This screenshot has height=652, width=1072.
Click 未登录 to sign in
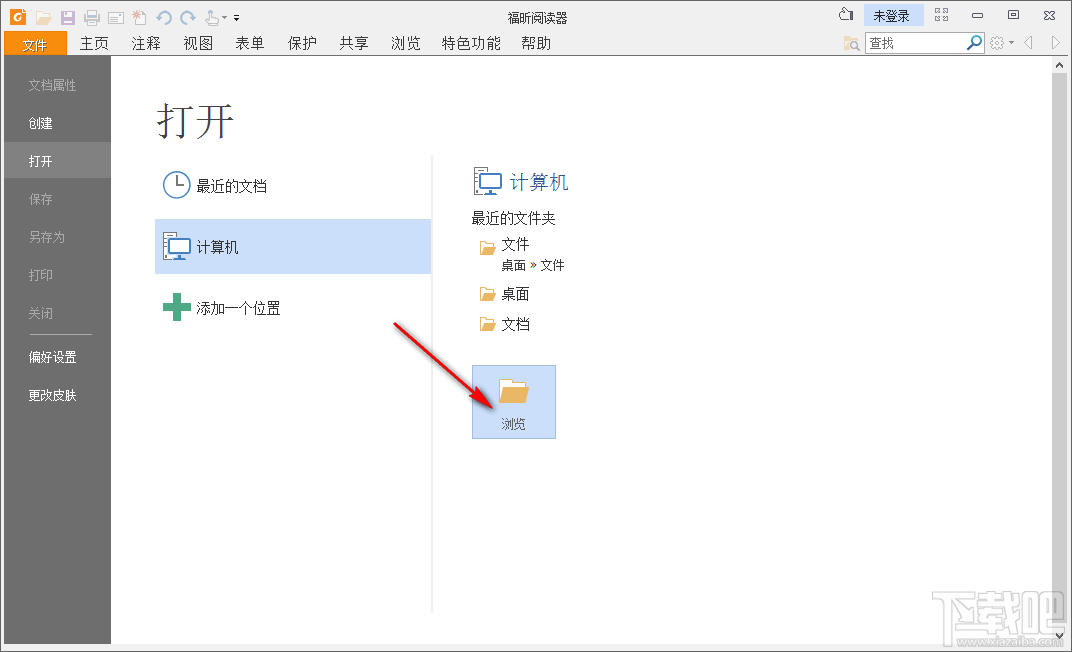[x=893, y=14]
